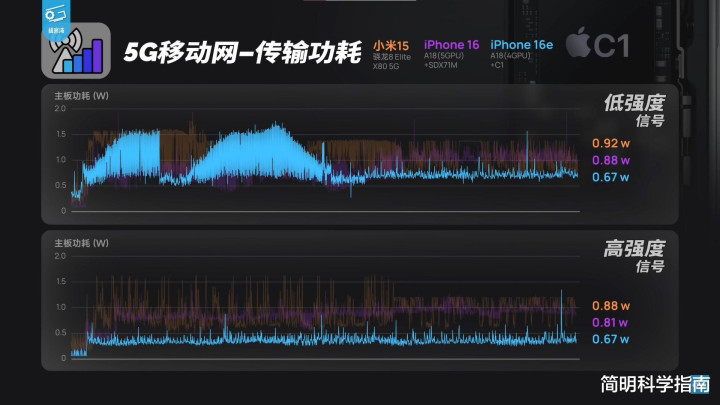Select the orange 小米15 legend label
The height and width of the screenshot is (405, 720).
click(391, 45)
